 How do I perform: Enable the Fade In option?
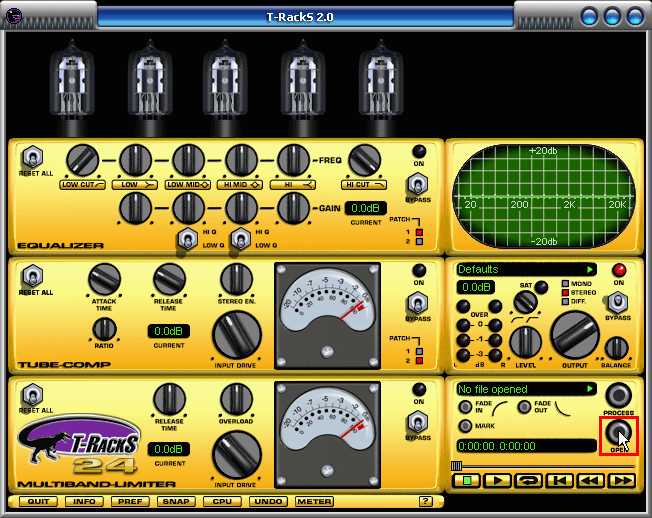(x=465, y=407)
